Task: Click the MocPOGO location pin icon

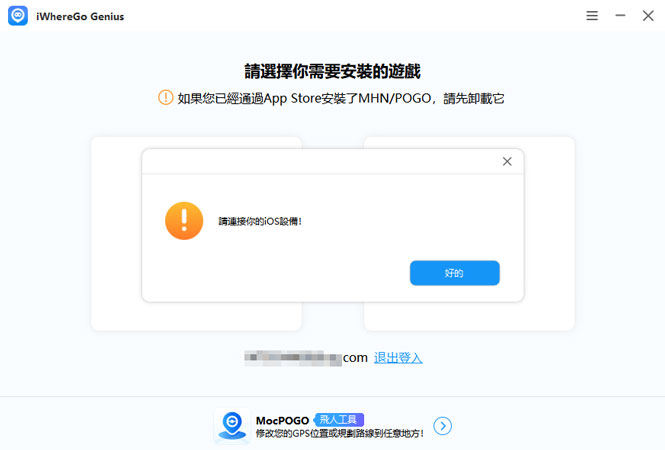Action: coord(232,426)
